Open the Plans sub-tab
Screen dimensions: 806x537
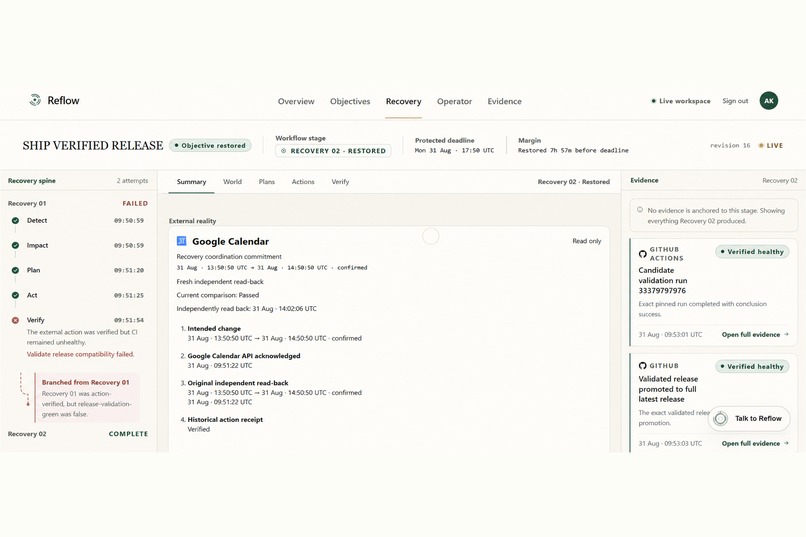pyautogui.click(x=267, y=182)
